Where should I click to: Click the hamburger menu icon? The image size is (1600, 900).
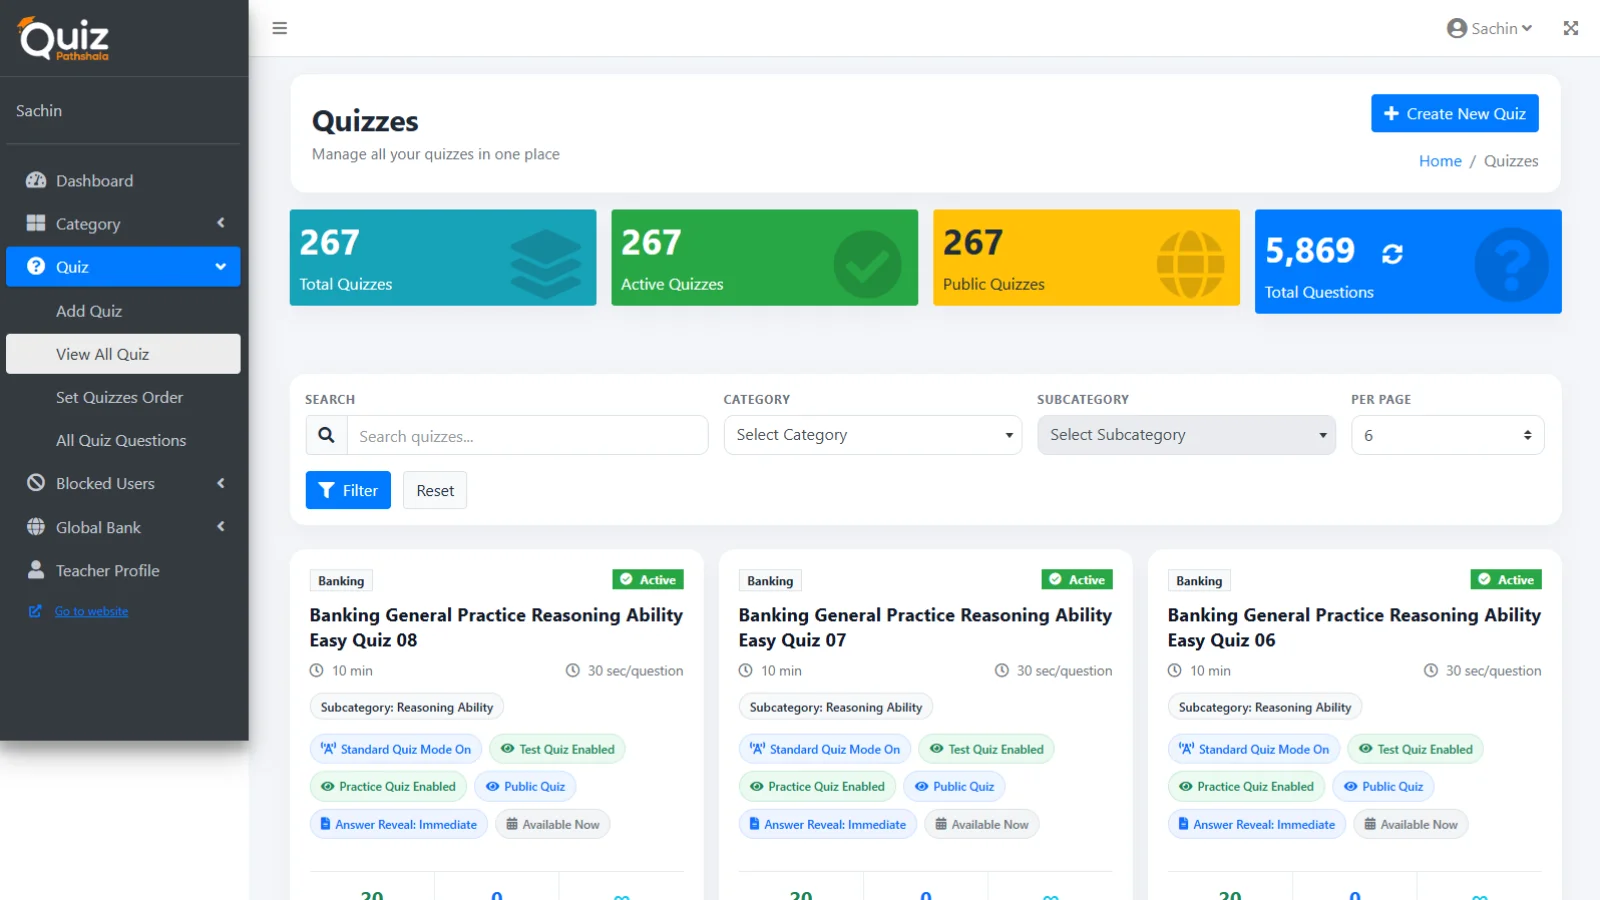(280, 28)
